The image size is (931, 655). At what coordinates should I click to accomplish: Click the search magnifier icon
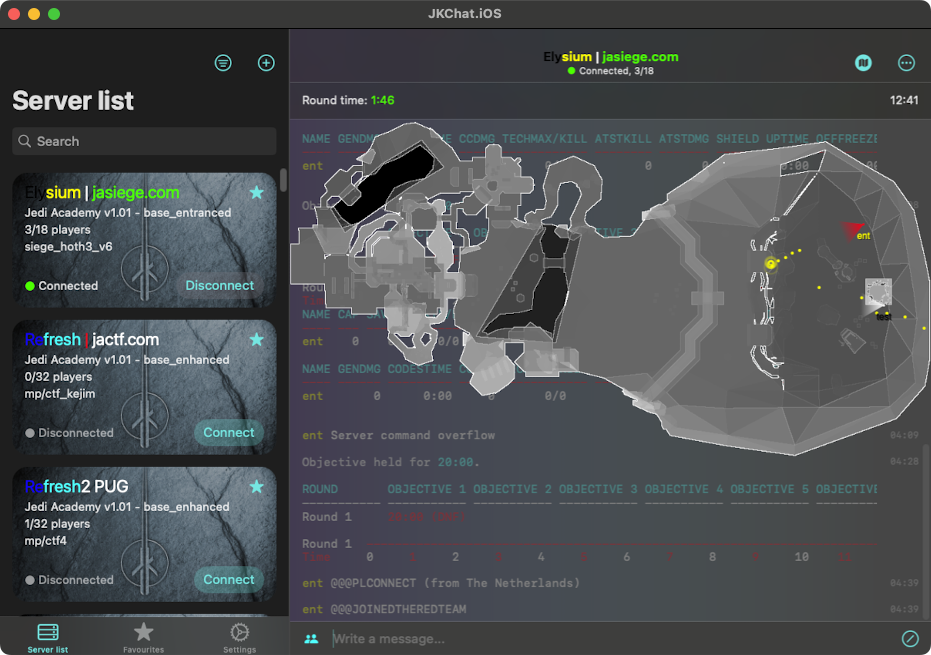[x=24, y=141]
